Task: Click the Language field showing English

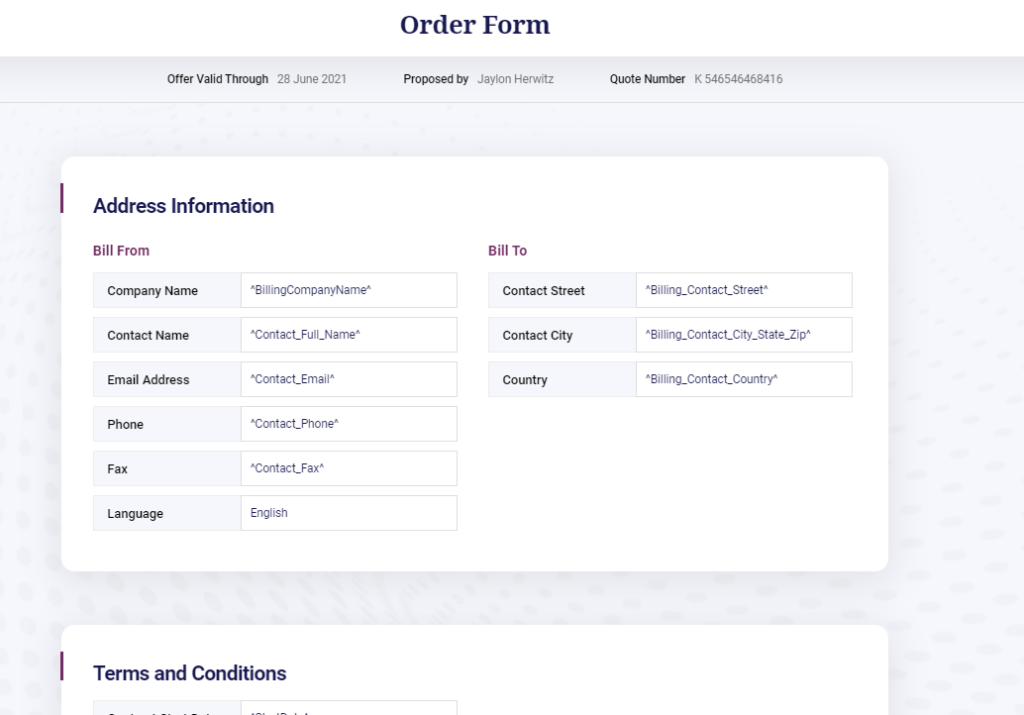Action: 348,513
